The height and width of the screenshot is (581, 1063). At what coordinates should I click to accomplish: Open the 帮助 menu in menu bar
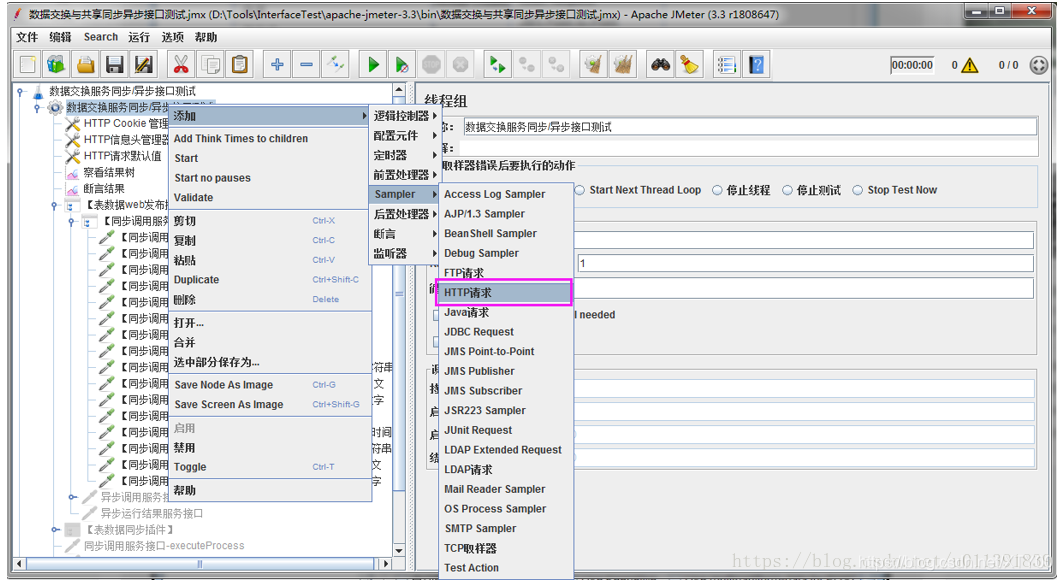tap(205, 37)
